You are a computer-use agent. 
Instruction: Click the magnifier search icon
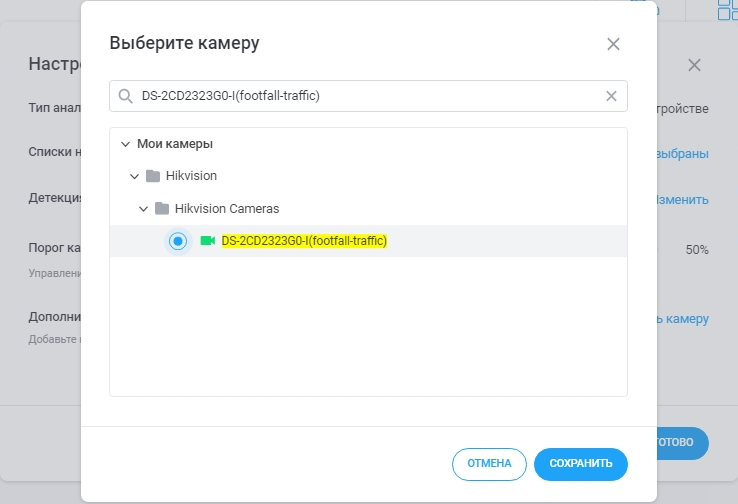(x=126, y=96)
